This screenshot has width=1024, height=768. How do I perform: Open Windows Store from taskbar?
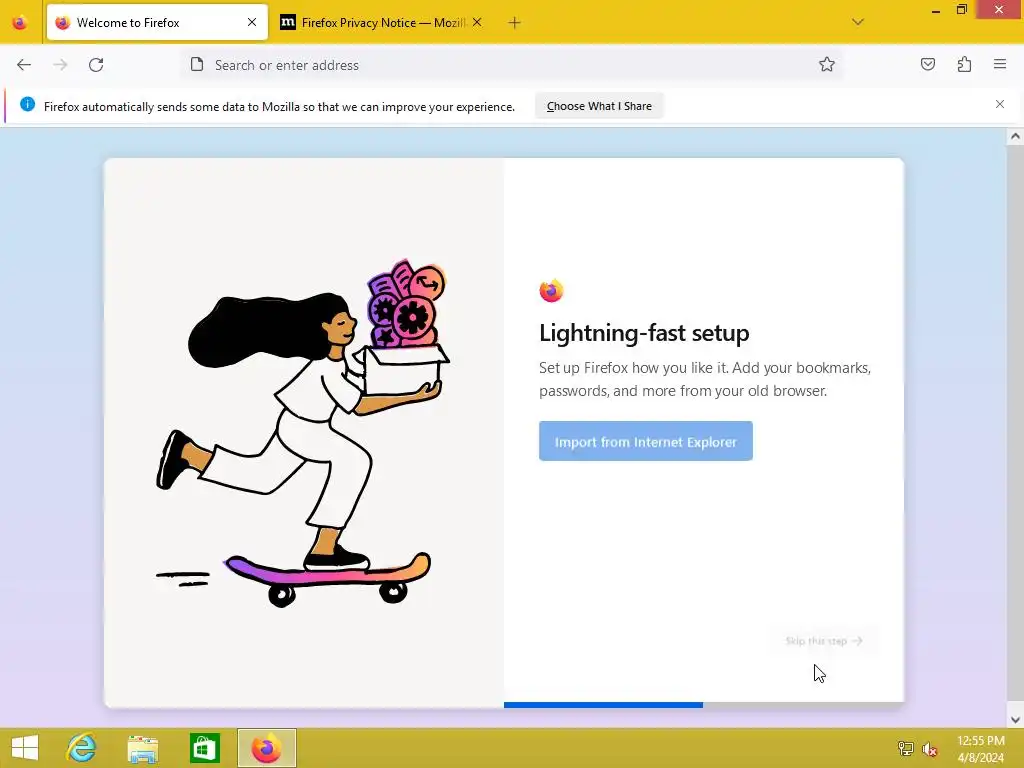click(204, 748)
